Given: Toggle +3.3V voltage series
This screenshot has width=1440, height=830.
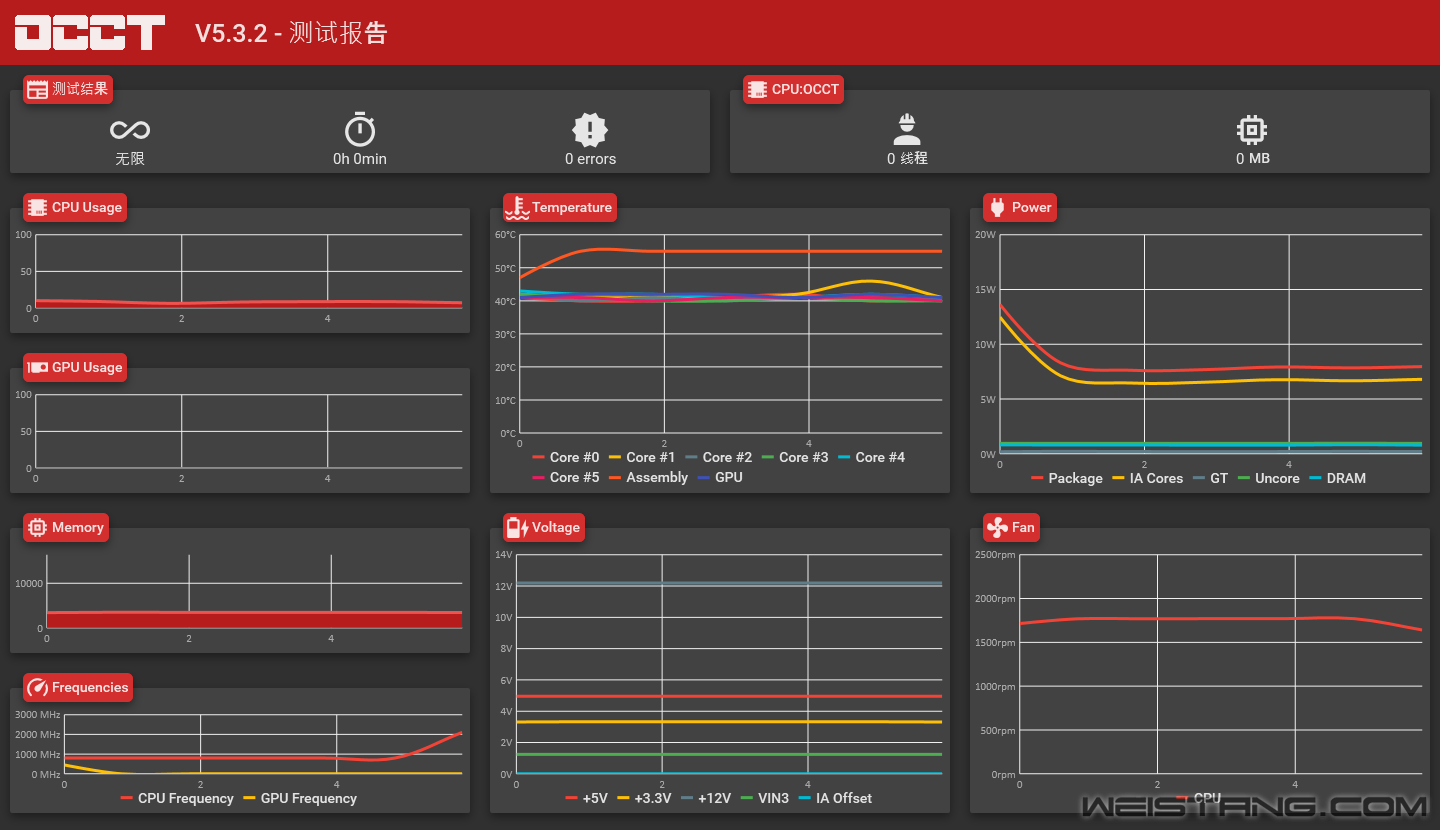Looking at the screenshot, I should [644, 798].
